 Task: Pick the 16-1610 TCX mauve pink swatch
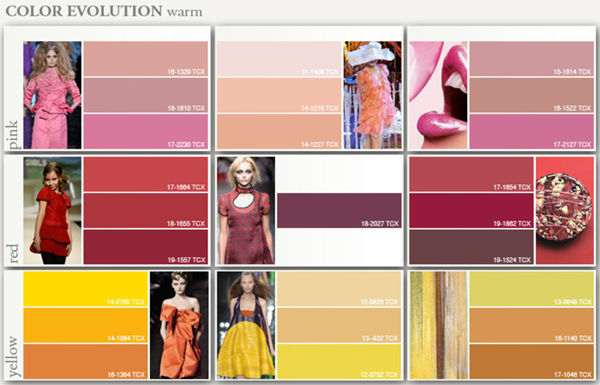(x=146, y=95)
